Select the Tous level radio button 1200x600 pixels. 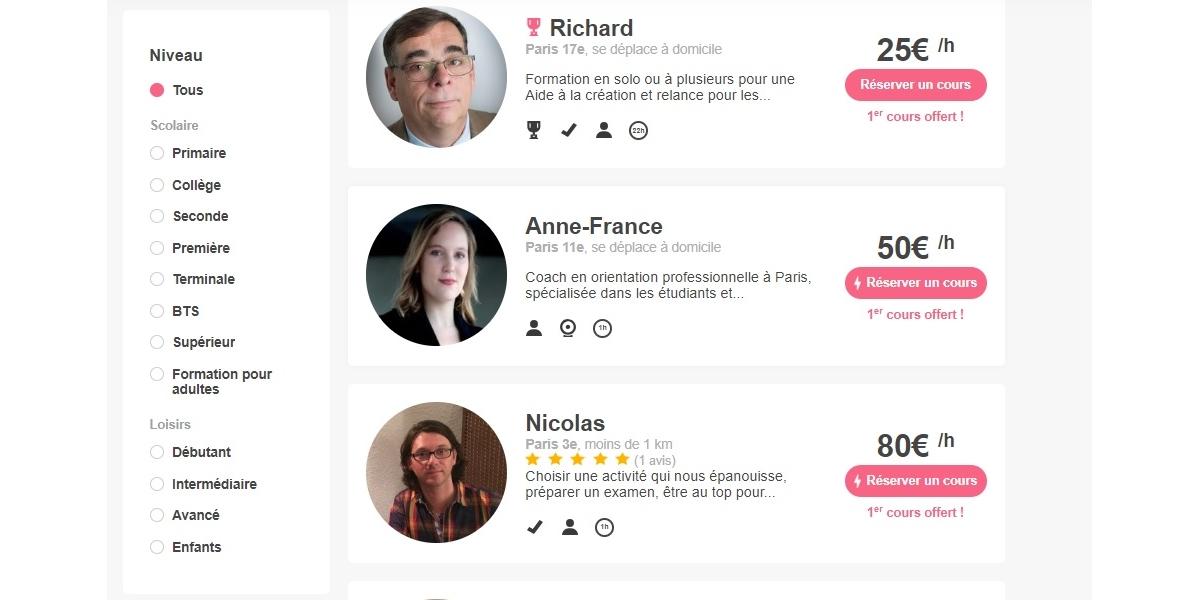[157, 90]
